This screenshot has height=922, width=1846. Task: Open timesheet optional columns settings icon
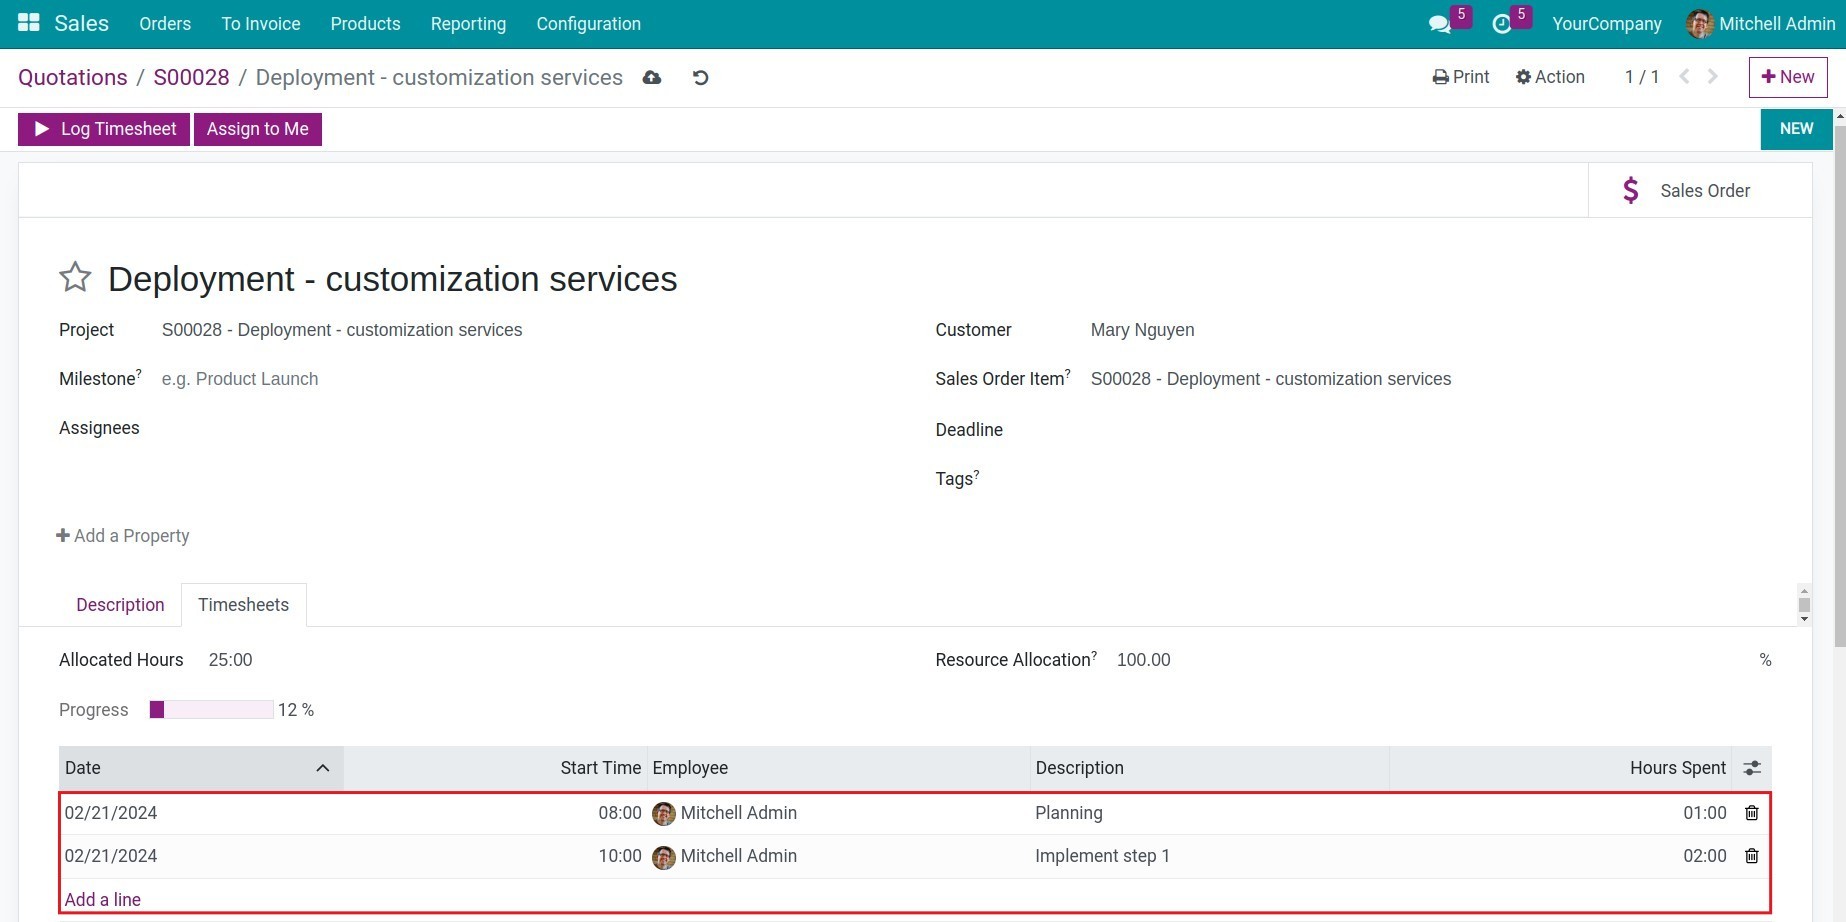point(1752,768)
